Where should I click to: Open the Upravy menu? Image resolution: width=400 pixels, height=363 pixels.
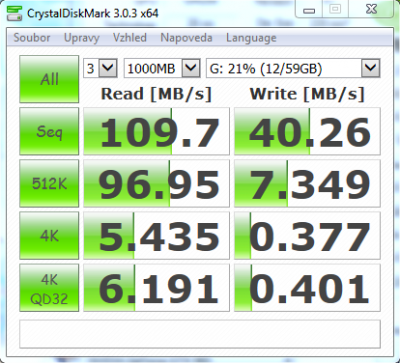82,37
